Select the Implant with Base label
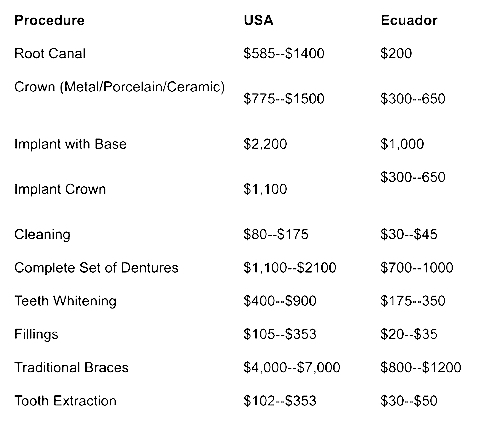Image resolution: width=480 pixels, height=427 pixels. 70,144
